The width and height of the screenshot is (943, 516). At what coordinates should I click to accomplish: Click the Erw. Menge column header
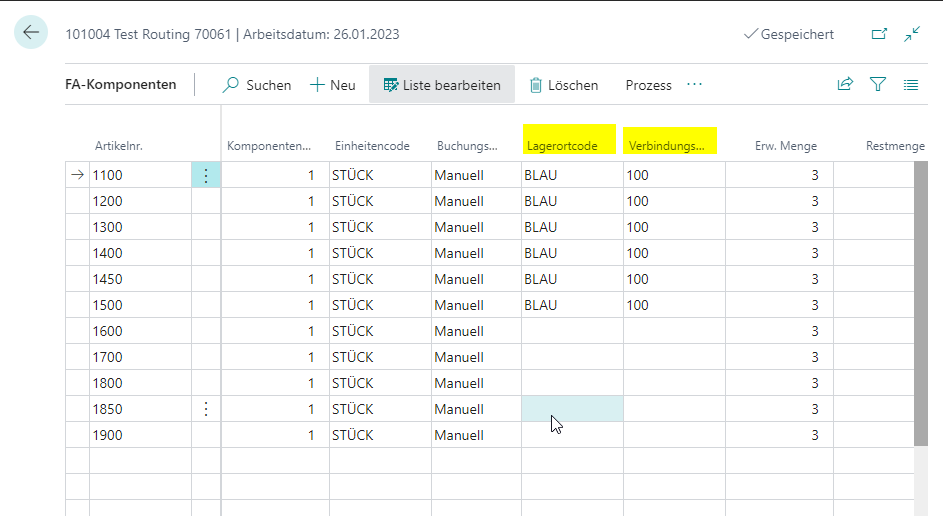point(785,146)
